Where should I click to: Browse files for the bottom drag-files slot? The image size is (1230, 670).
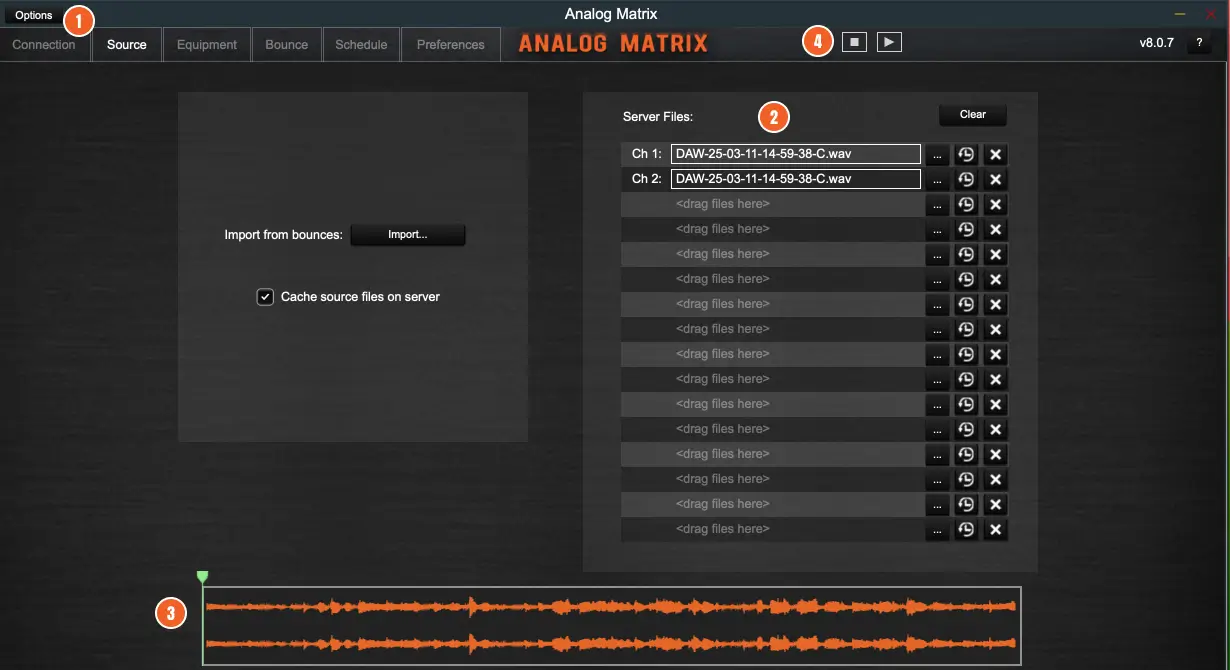937,530
